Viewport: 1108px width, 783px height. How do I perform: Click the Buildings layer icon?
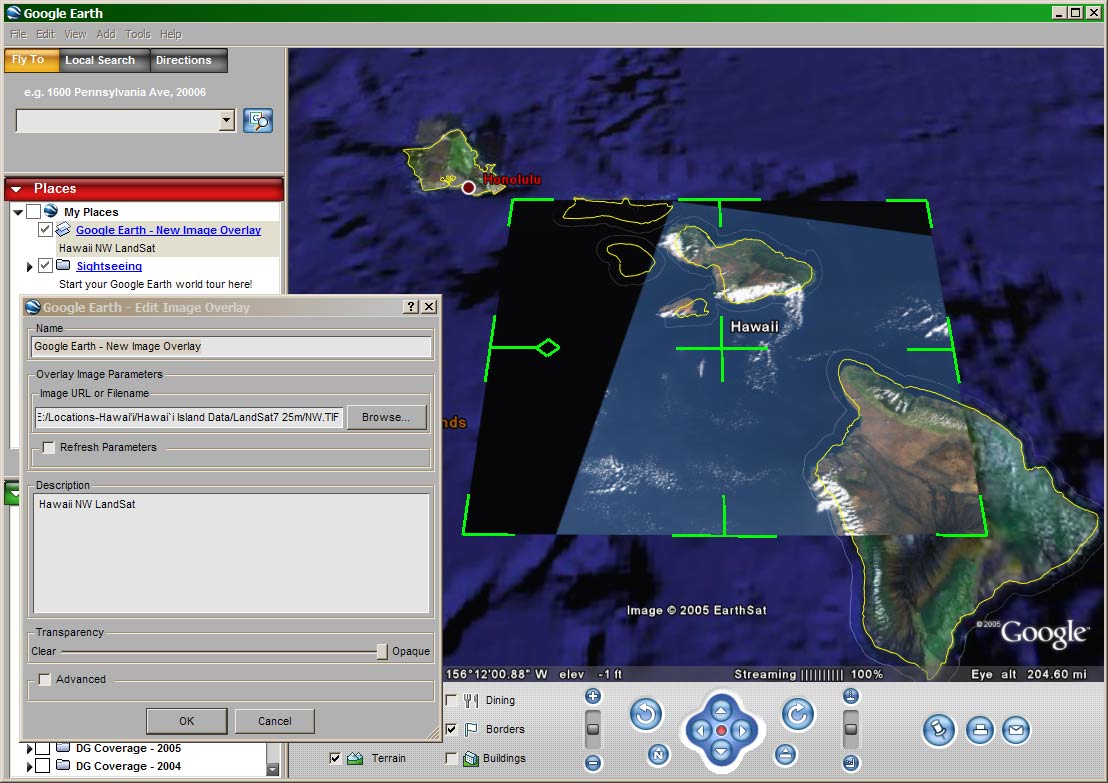point(471,758)
